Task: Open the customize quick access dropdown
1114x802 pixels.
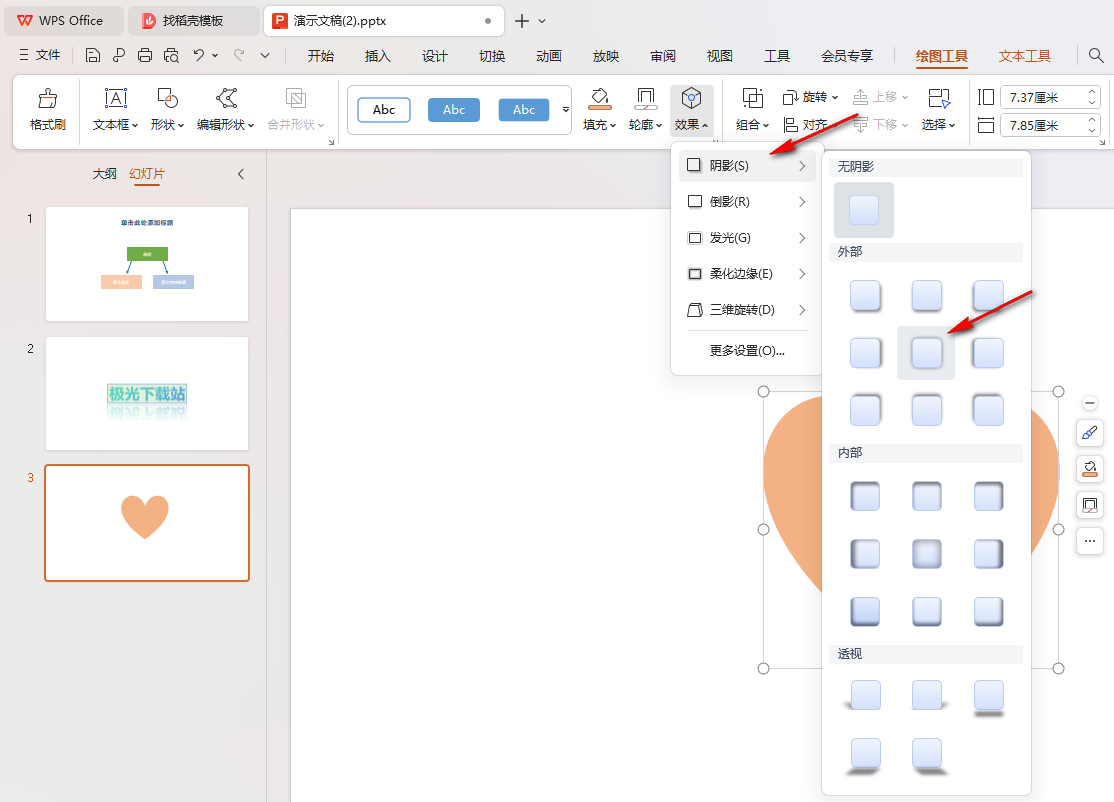Action: (x=265, y=55)
